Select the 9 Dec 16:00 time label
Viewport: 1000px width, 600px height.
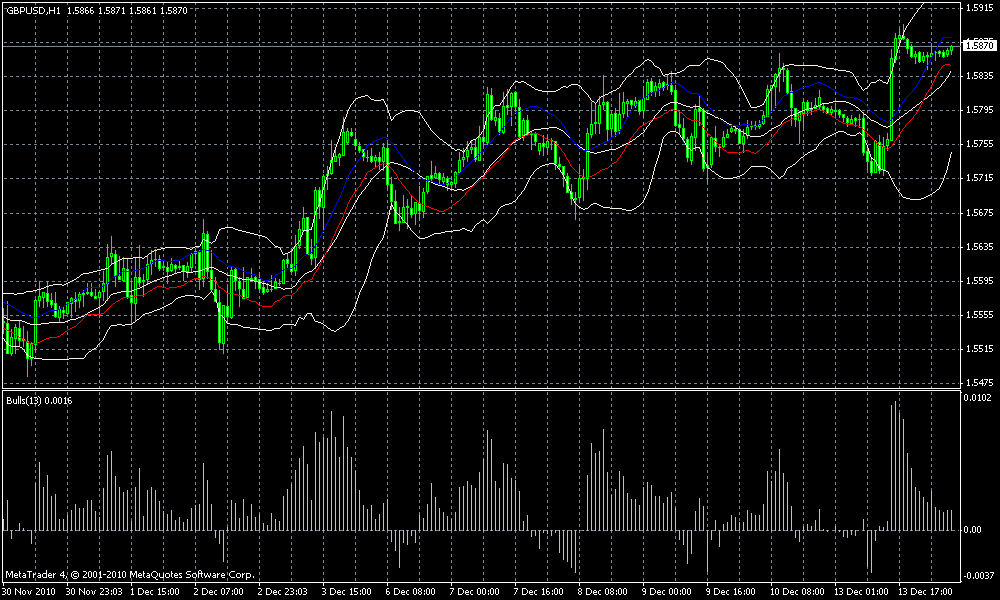[x=730, y=592]
